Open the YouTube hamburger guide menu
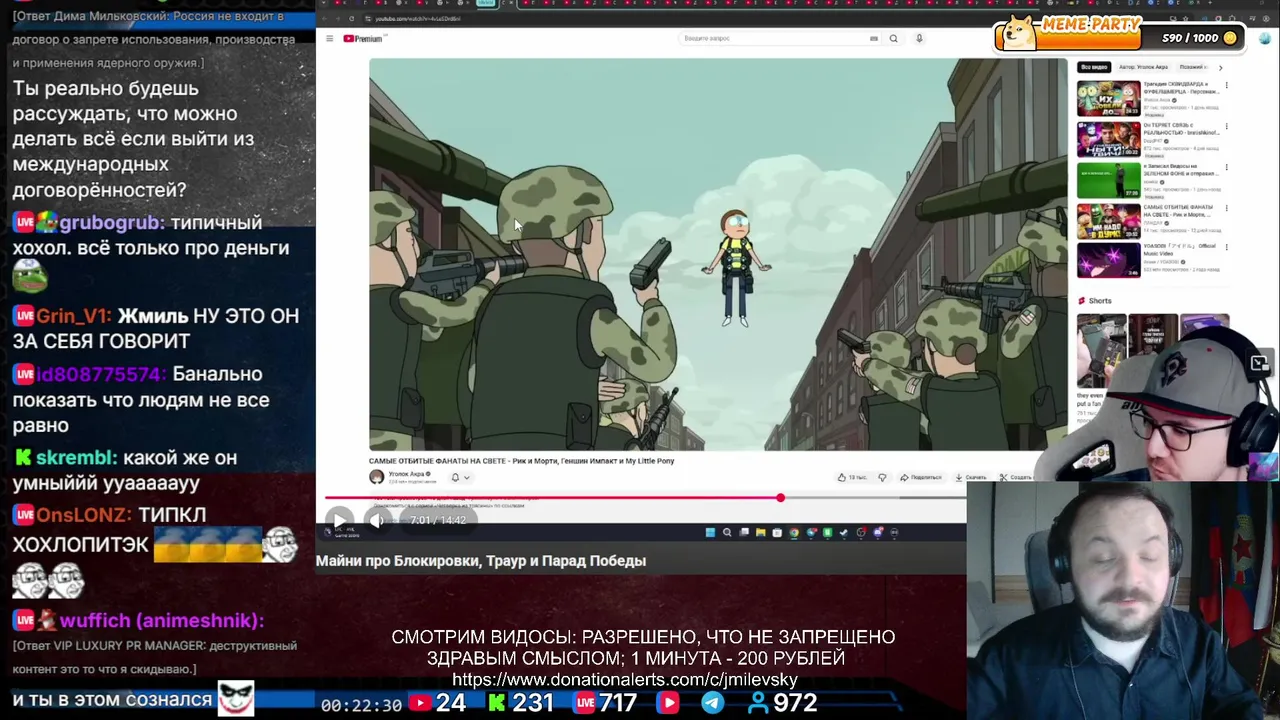The image size is (1280, 720). [329, 38]
